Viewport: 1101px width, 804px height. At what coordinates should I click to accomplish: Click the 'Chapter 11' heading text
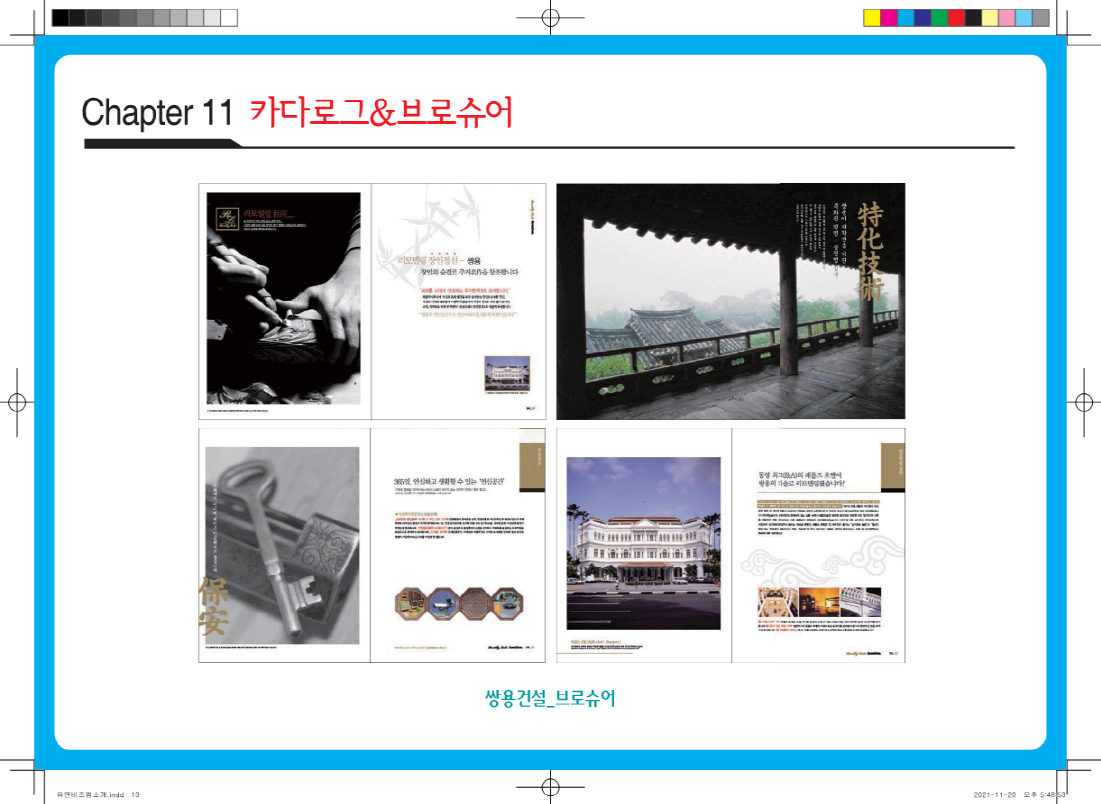pyautogui.click(x=157, y=113)
